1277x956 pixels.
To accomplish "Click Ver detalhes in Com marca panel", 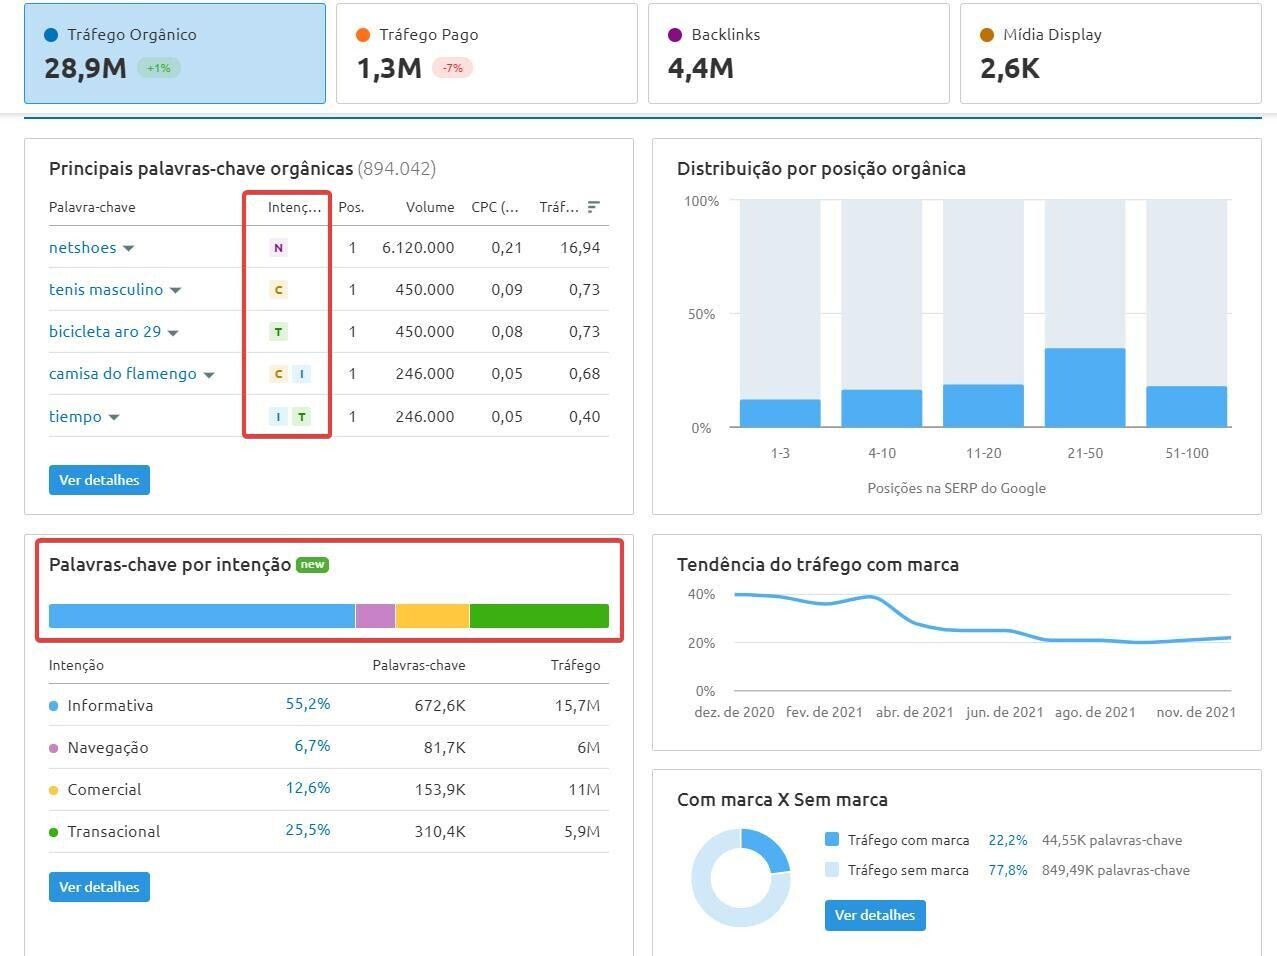I will (875, 915).
